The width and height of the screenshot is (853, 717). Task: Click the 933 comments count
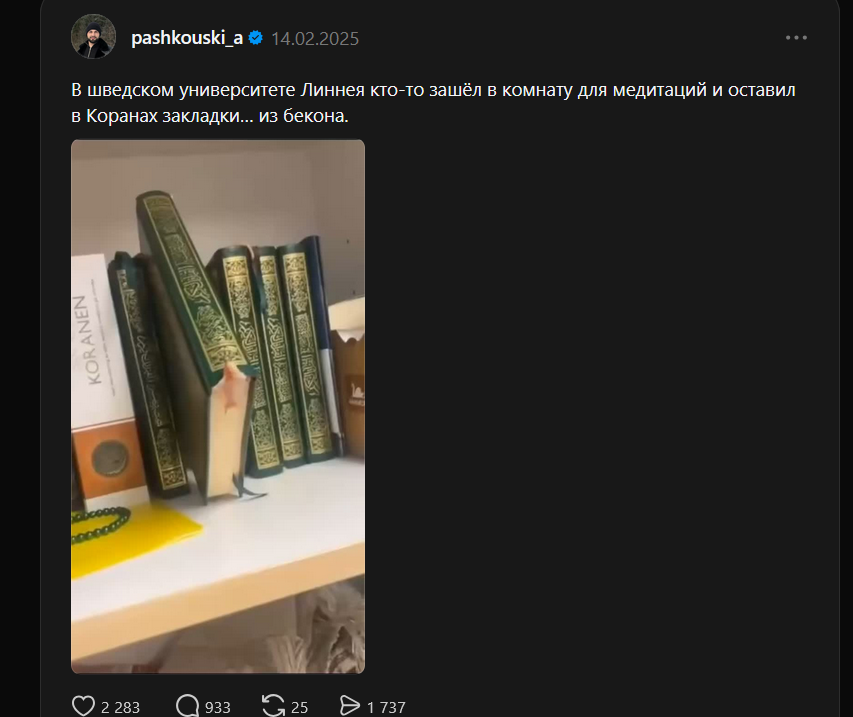pos(218,707)
